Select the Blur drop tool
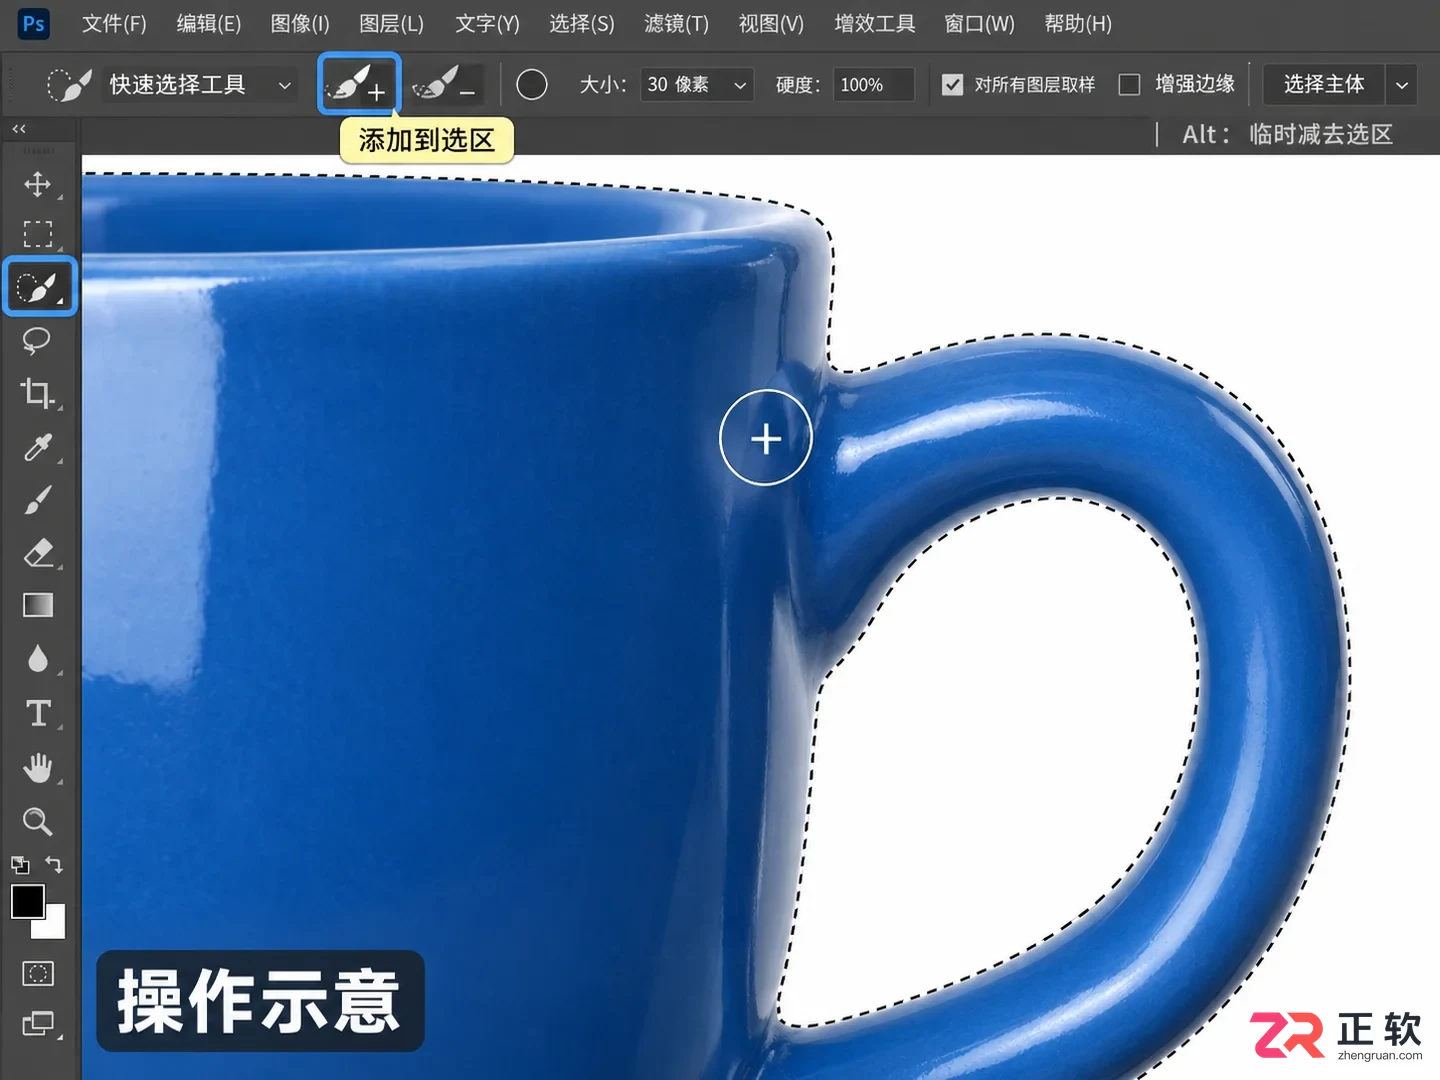The image size is (1440, 1080). coord(38,658)
